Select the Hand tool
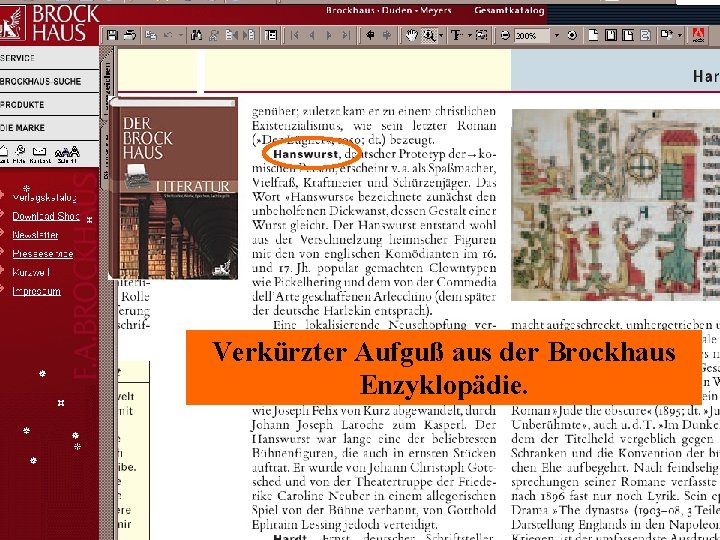The height and width of the screenshot is (540, 720). click(x=411, y=35)
